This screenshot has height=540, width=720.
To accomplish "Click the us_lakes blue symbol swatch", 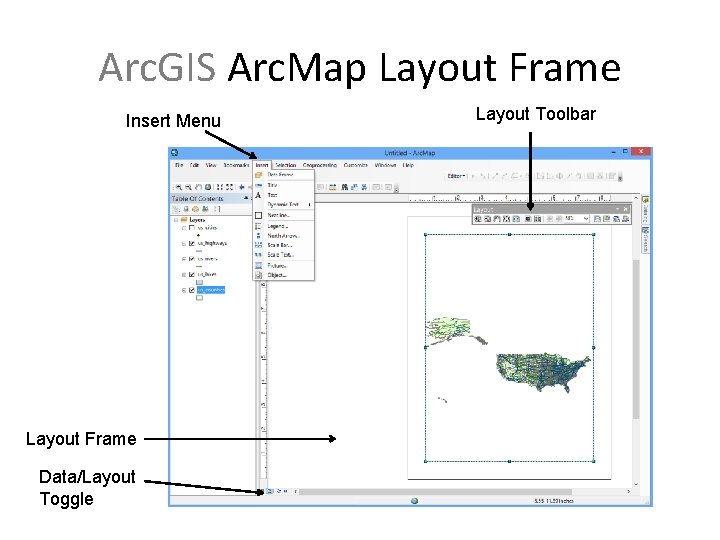I will click(199, 282).
